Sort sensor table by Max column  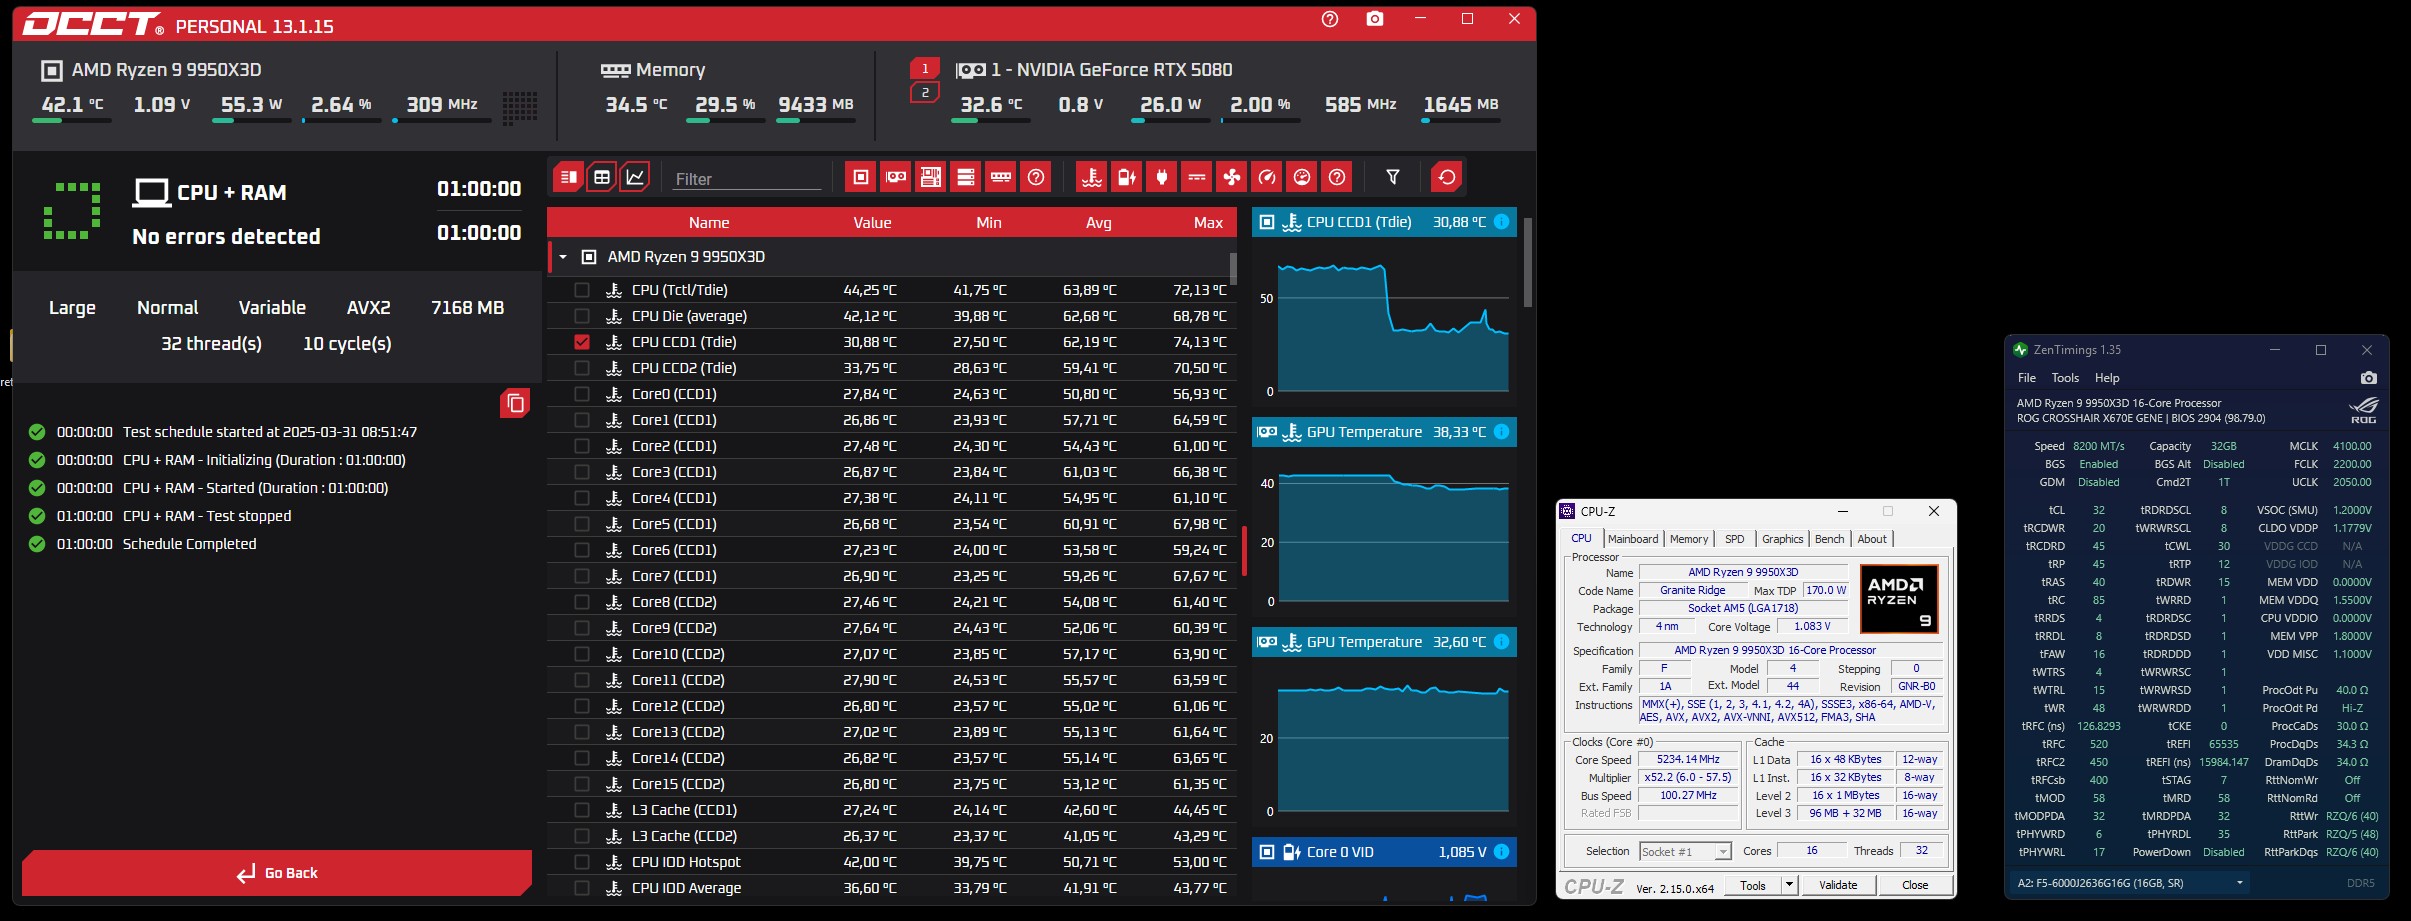[1208, 223]
